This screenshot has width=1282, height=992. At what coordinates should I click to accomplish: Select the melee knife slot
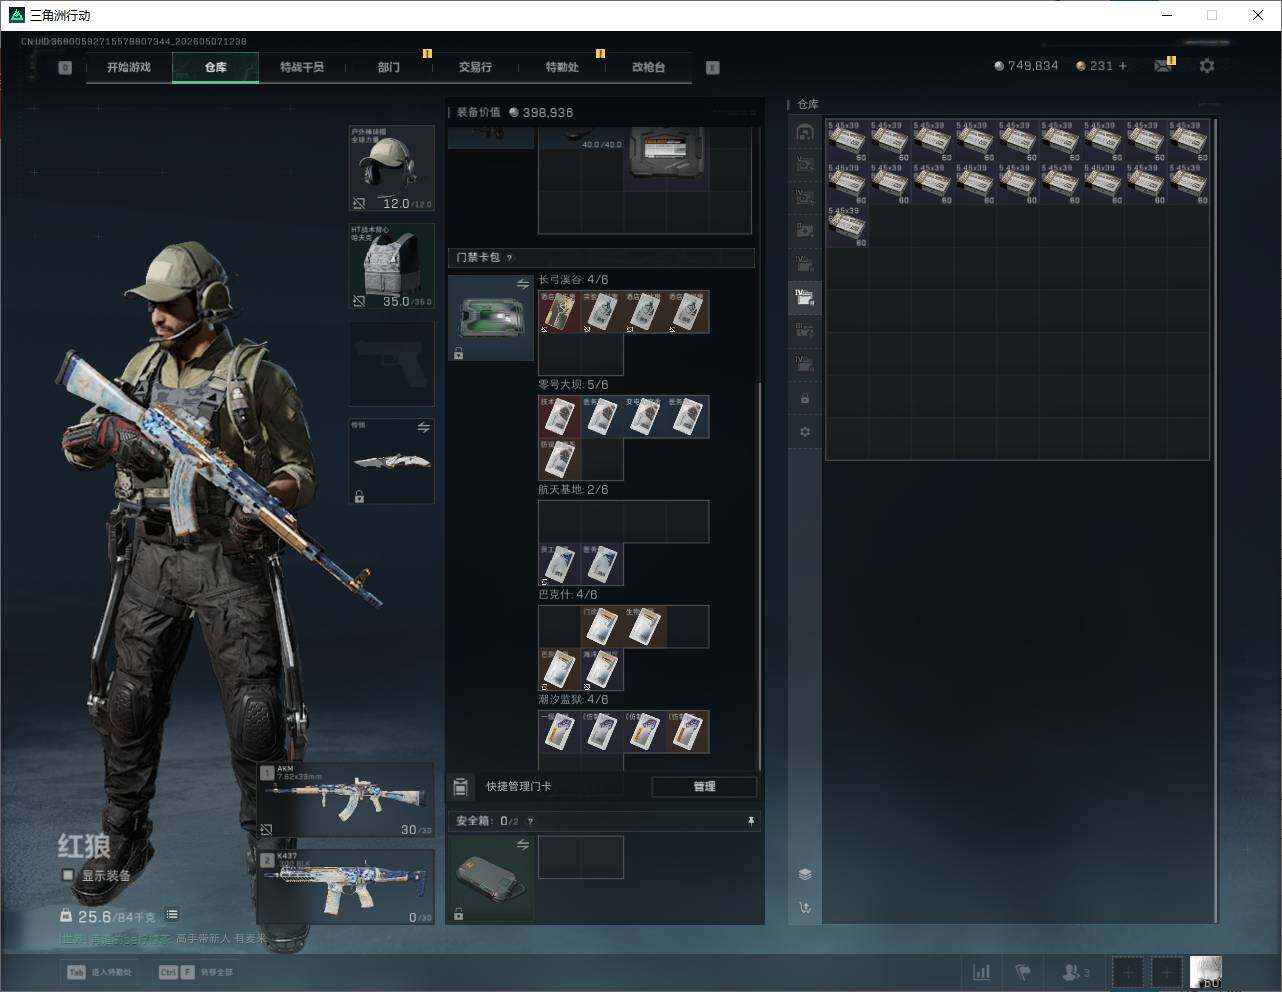coord(391,461)
